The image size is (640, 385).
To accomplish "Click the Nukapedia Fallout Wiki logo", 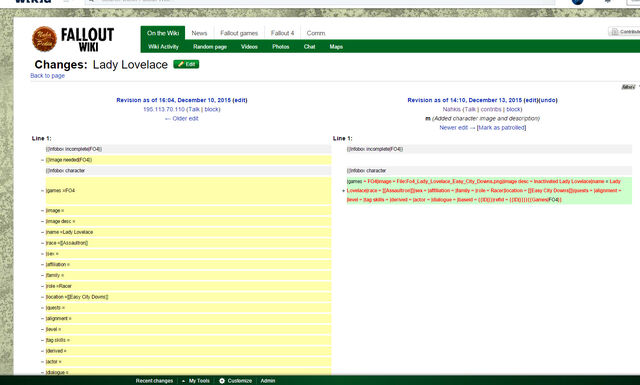I will click(x=73, y=40).
